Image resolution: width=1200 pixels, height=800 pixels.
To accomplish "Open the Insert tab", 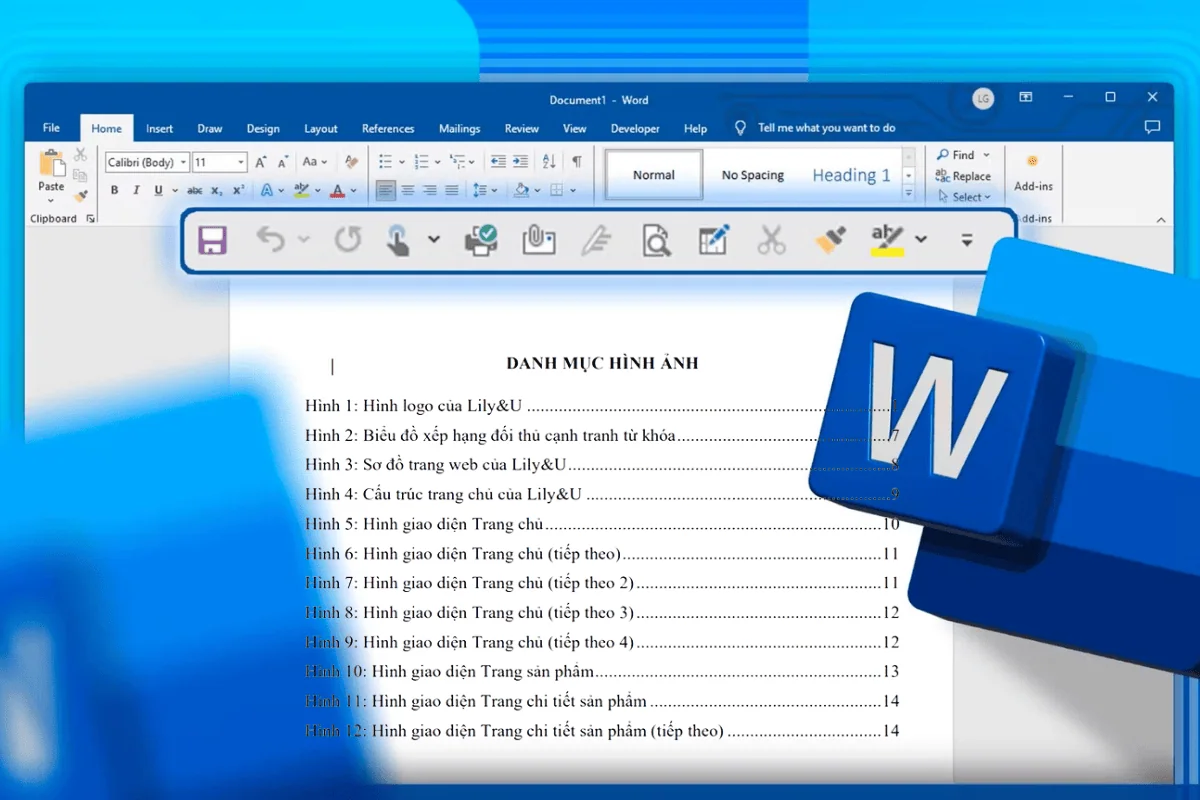I will click(159, 129).
